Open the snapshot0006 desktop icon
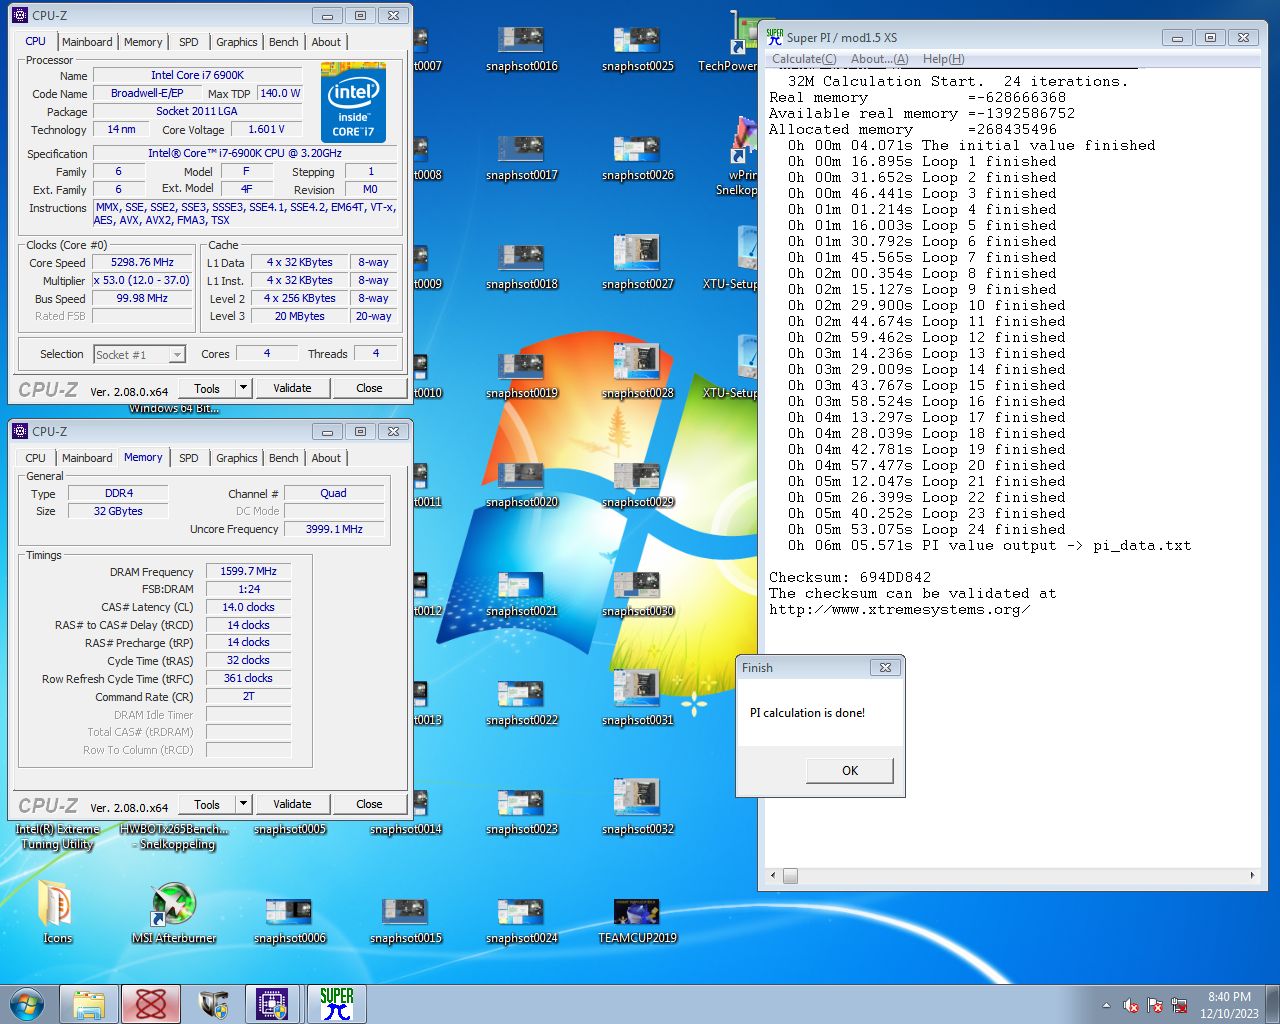This screenshot has height=1024, width=1280. coord(289,921)
